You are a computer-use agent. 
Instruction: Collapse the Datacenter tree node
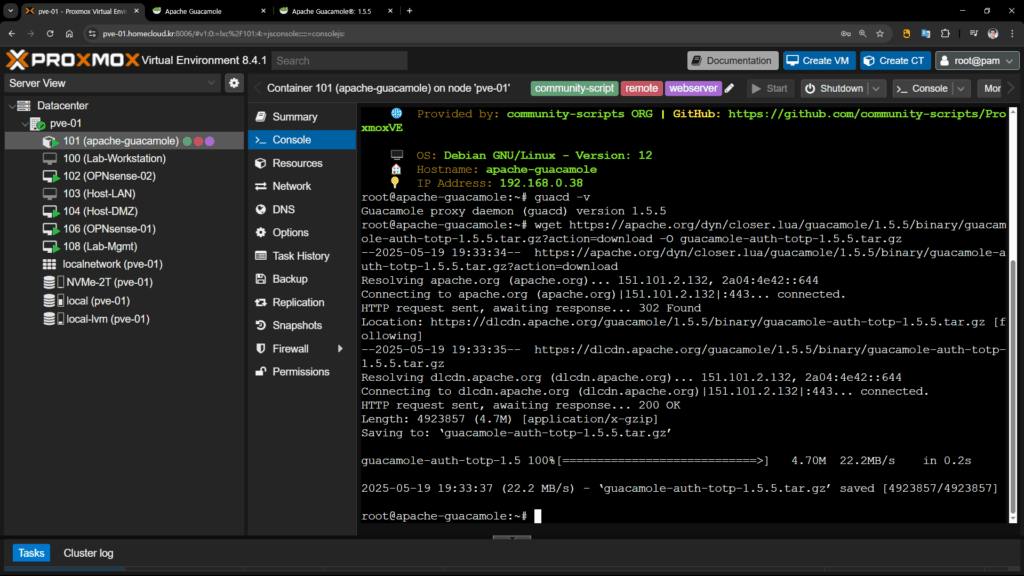click(10, 106)
